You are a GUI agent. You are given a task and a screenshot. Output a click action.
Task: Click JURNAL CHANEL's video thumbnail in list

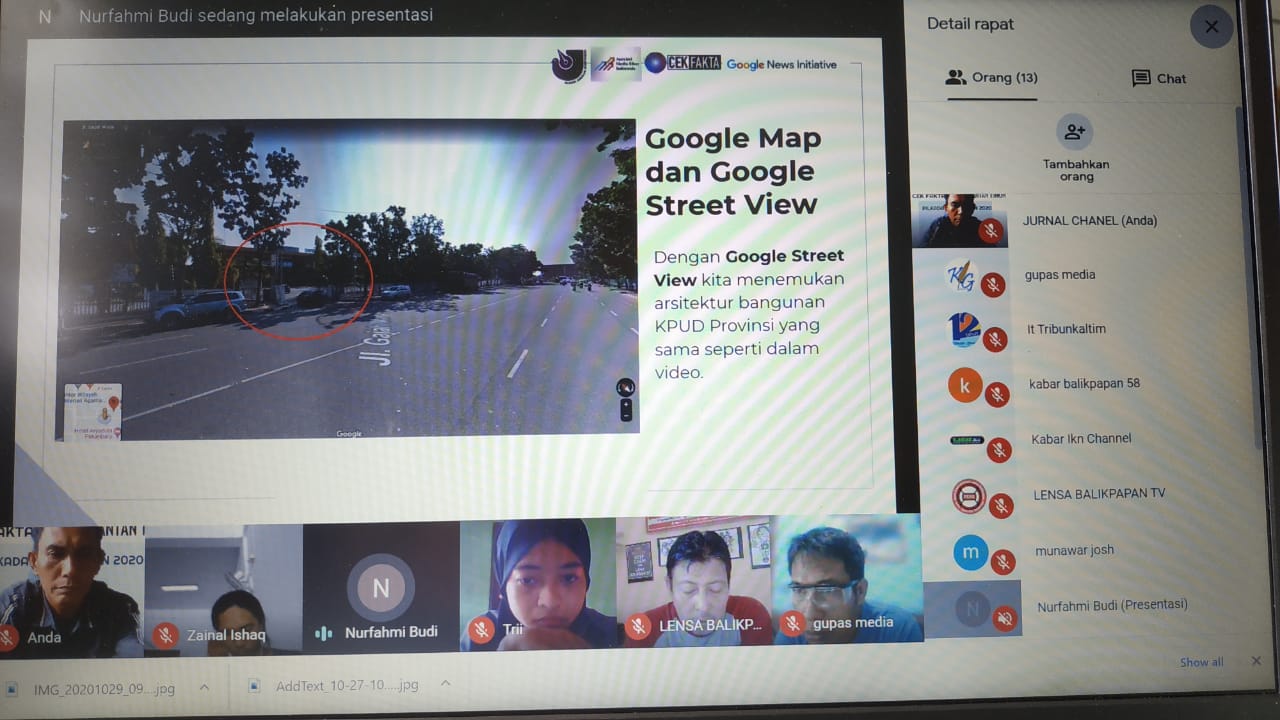(x=959, y=220)
